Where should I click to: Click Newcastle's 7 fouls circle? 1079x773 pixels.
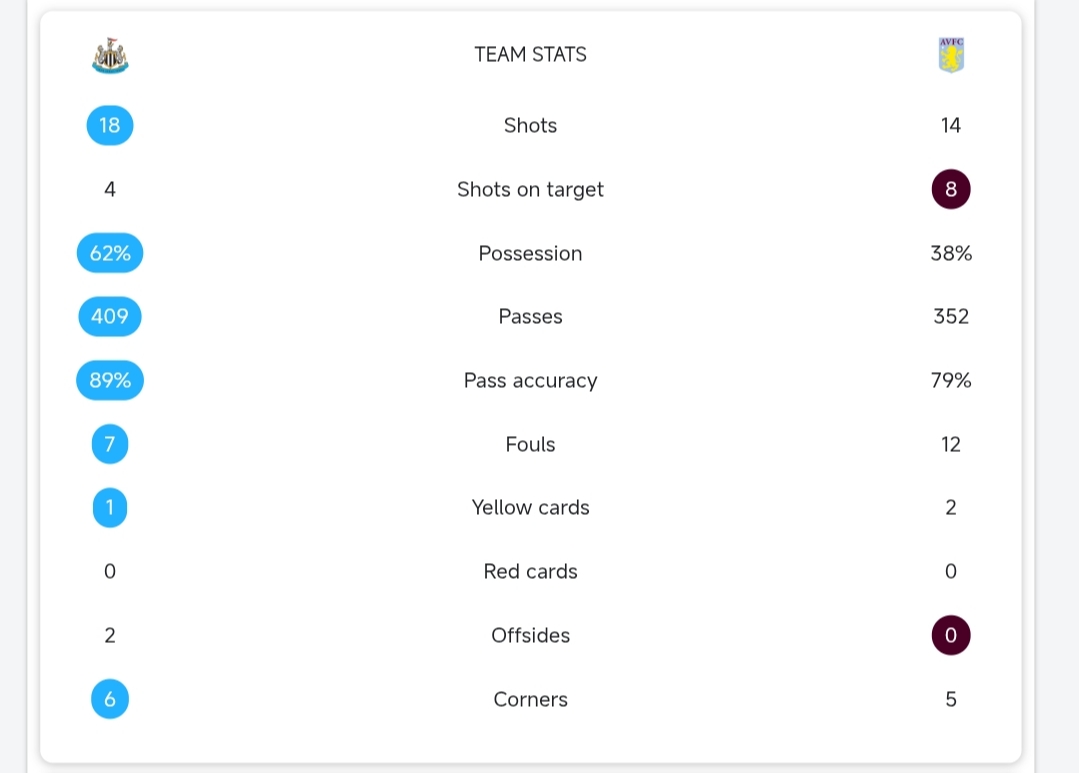110,444
